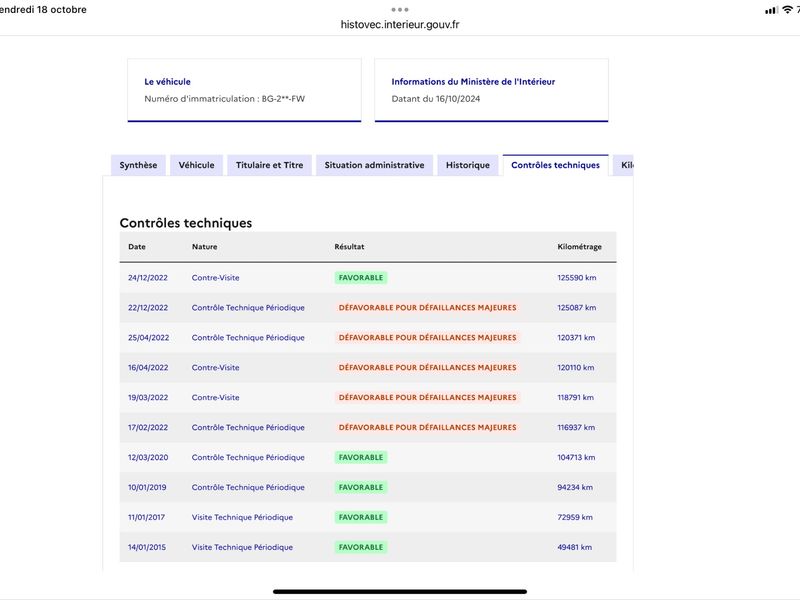Click the Kilométrage column header
This screenshot has width=800, height=600.
(x=579, y=246)
